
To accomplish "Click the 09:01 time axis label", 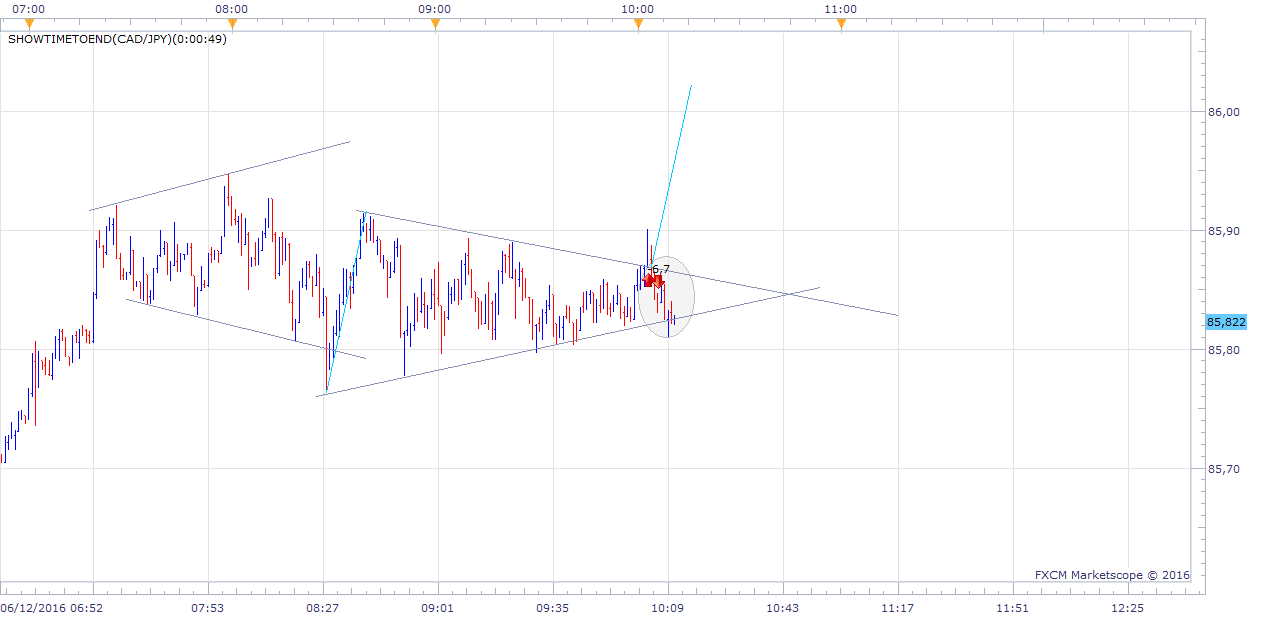I will pos(438,607).
